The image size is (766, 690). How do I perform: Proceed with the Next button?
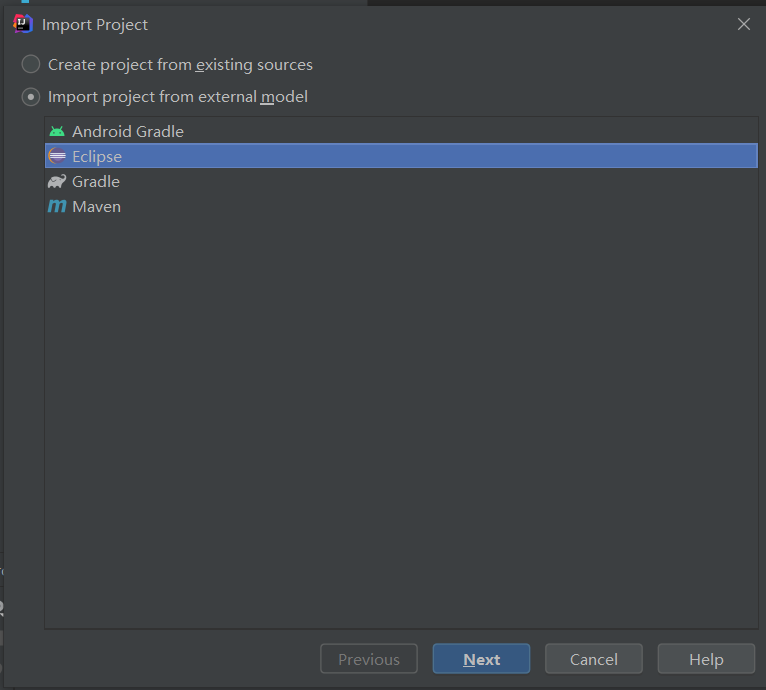tap(481, 659)
